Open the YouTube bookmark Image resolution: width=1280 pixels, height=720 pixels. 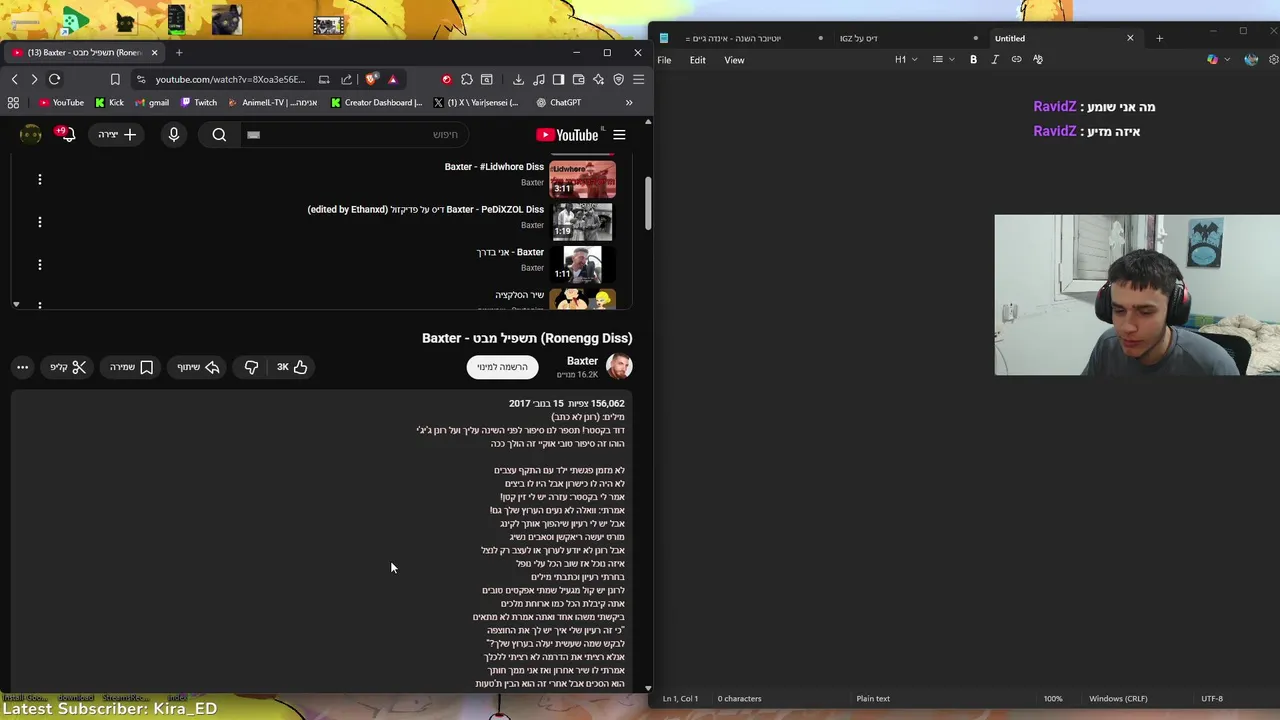coord(61,102)
